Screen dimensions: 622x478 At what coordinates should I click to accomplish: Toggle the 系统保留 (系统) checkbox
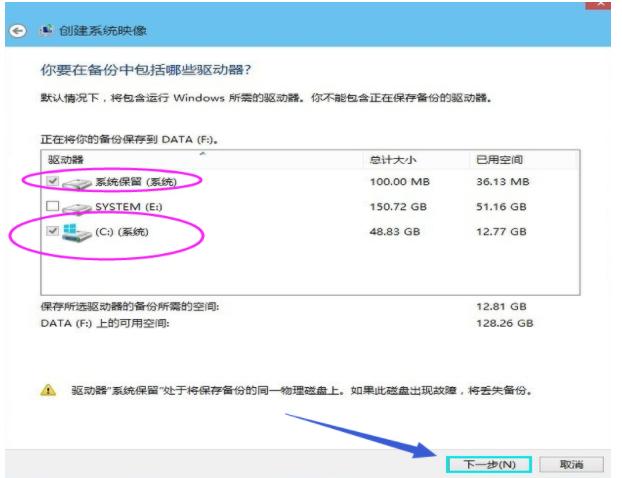[x=52, y=181]
